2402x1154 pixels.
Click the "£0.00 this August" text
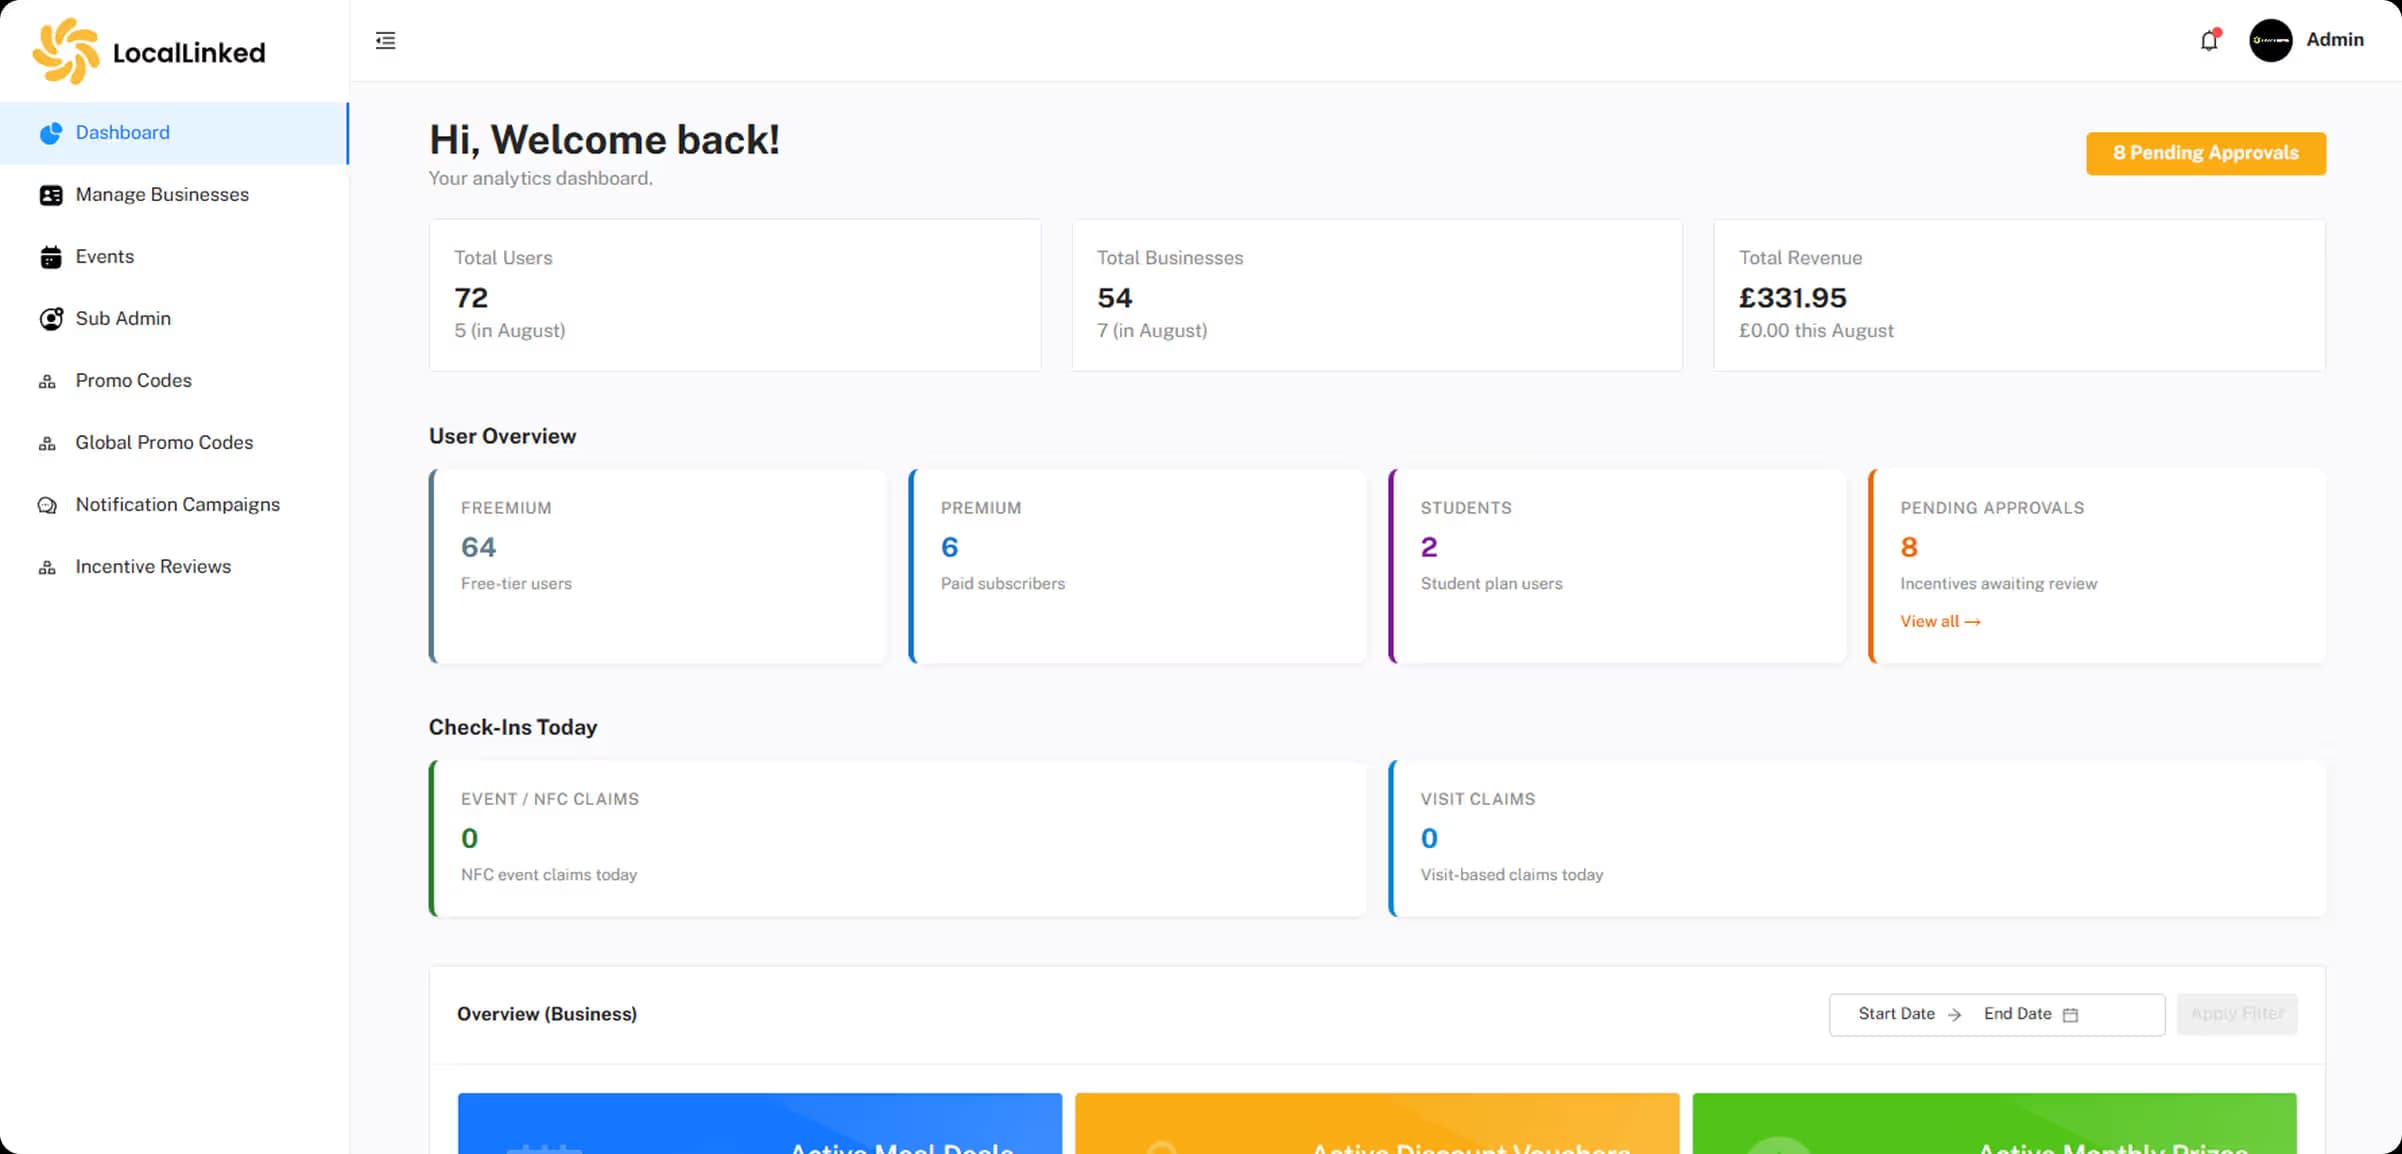coord(1816,331)
